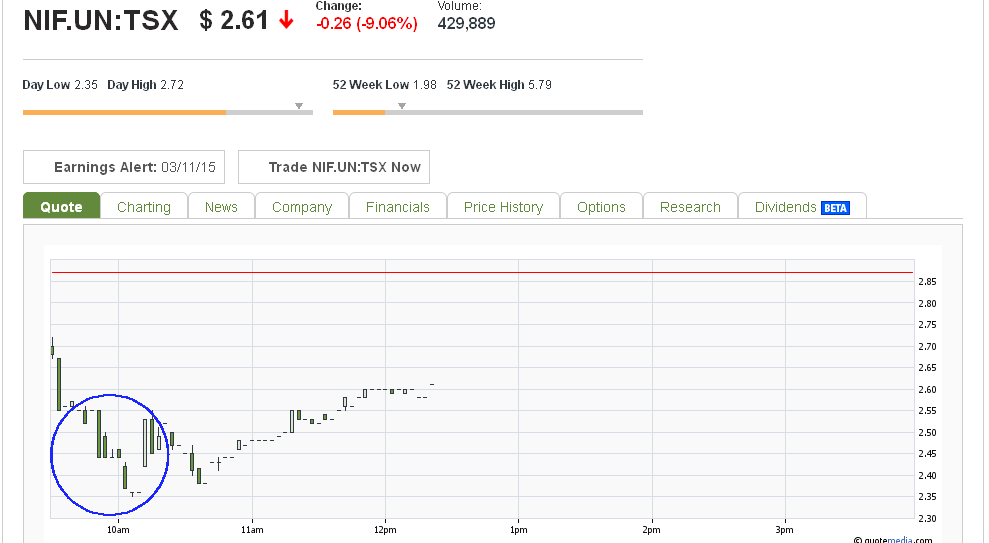Screen dimensions: 989x543
Task: Click the day range marker triangle
Action: point(299,106)
